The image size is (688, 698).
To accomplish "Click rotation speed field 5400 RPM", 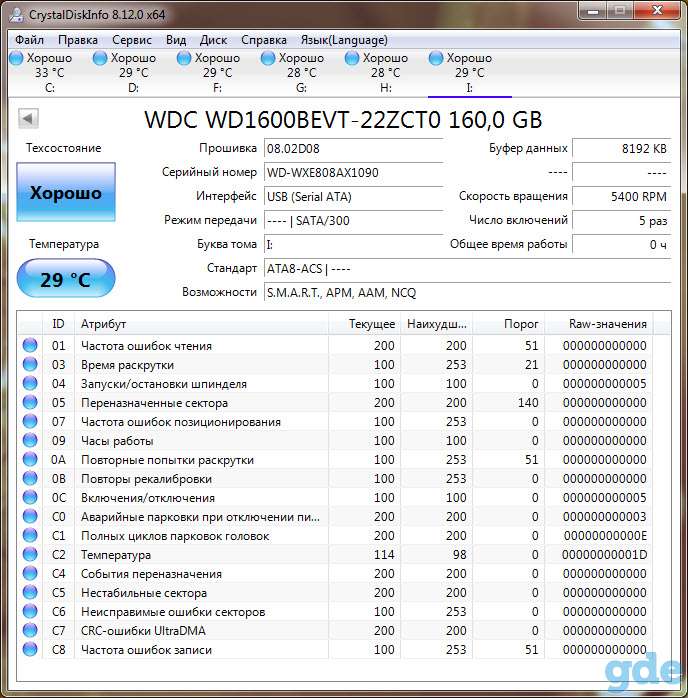I will 622,197.
